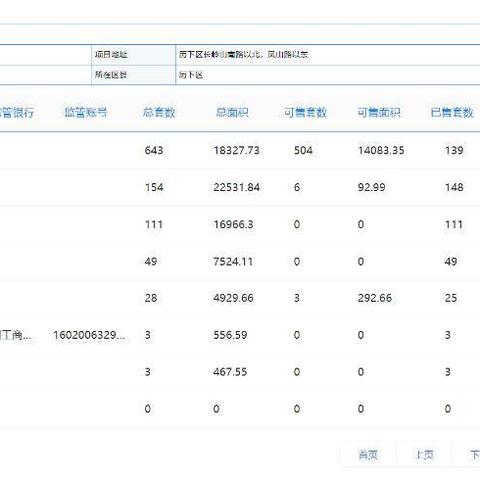Click the 可售面积 column header

[379, 112]
